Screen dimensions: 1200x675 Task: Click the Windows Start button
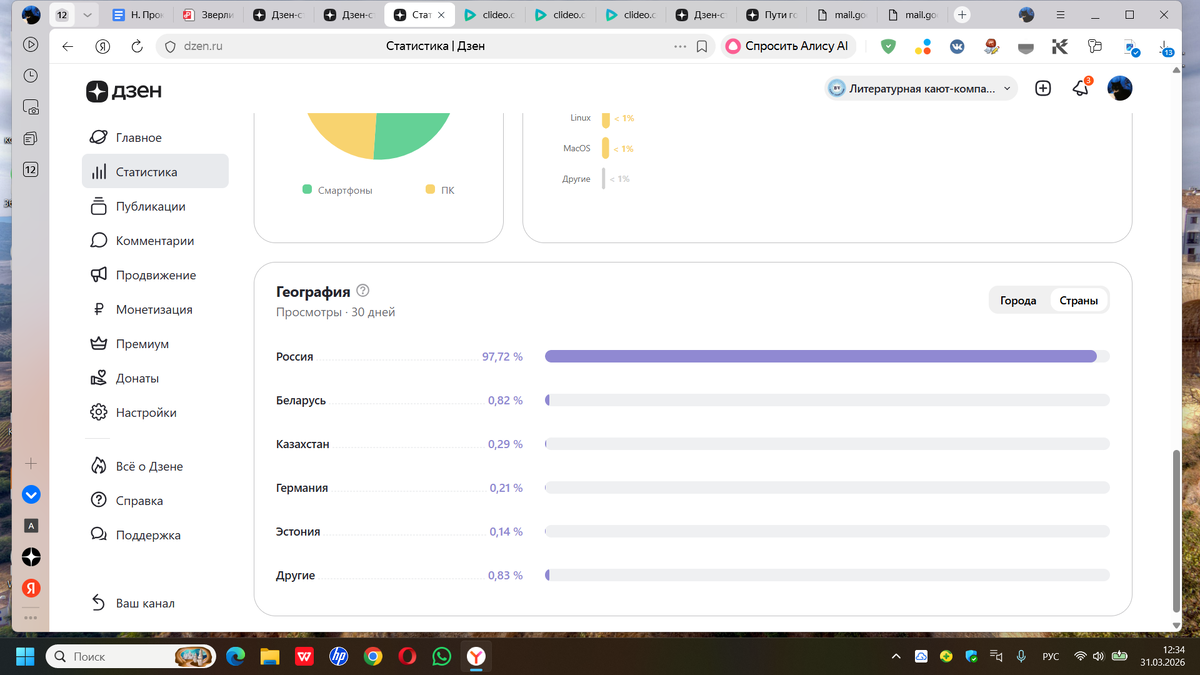click(24, 656)
